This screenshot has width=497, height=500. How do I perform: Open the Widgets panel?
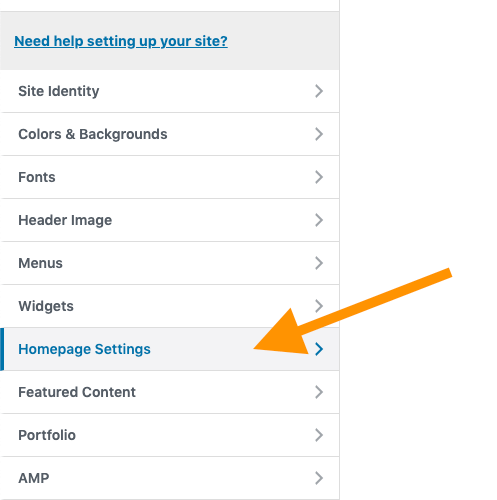170,306
